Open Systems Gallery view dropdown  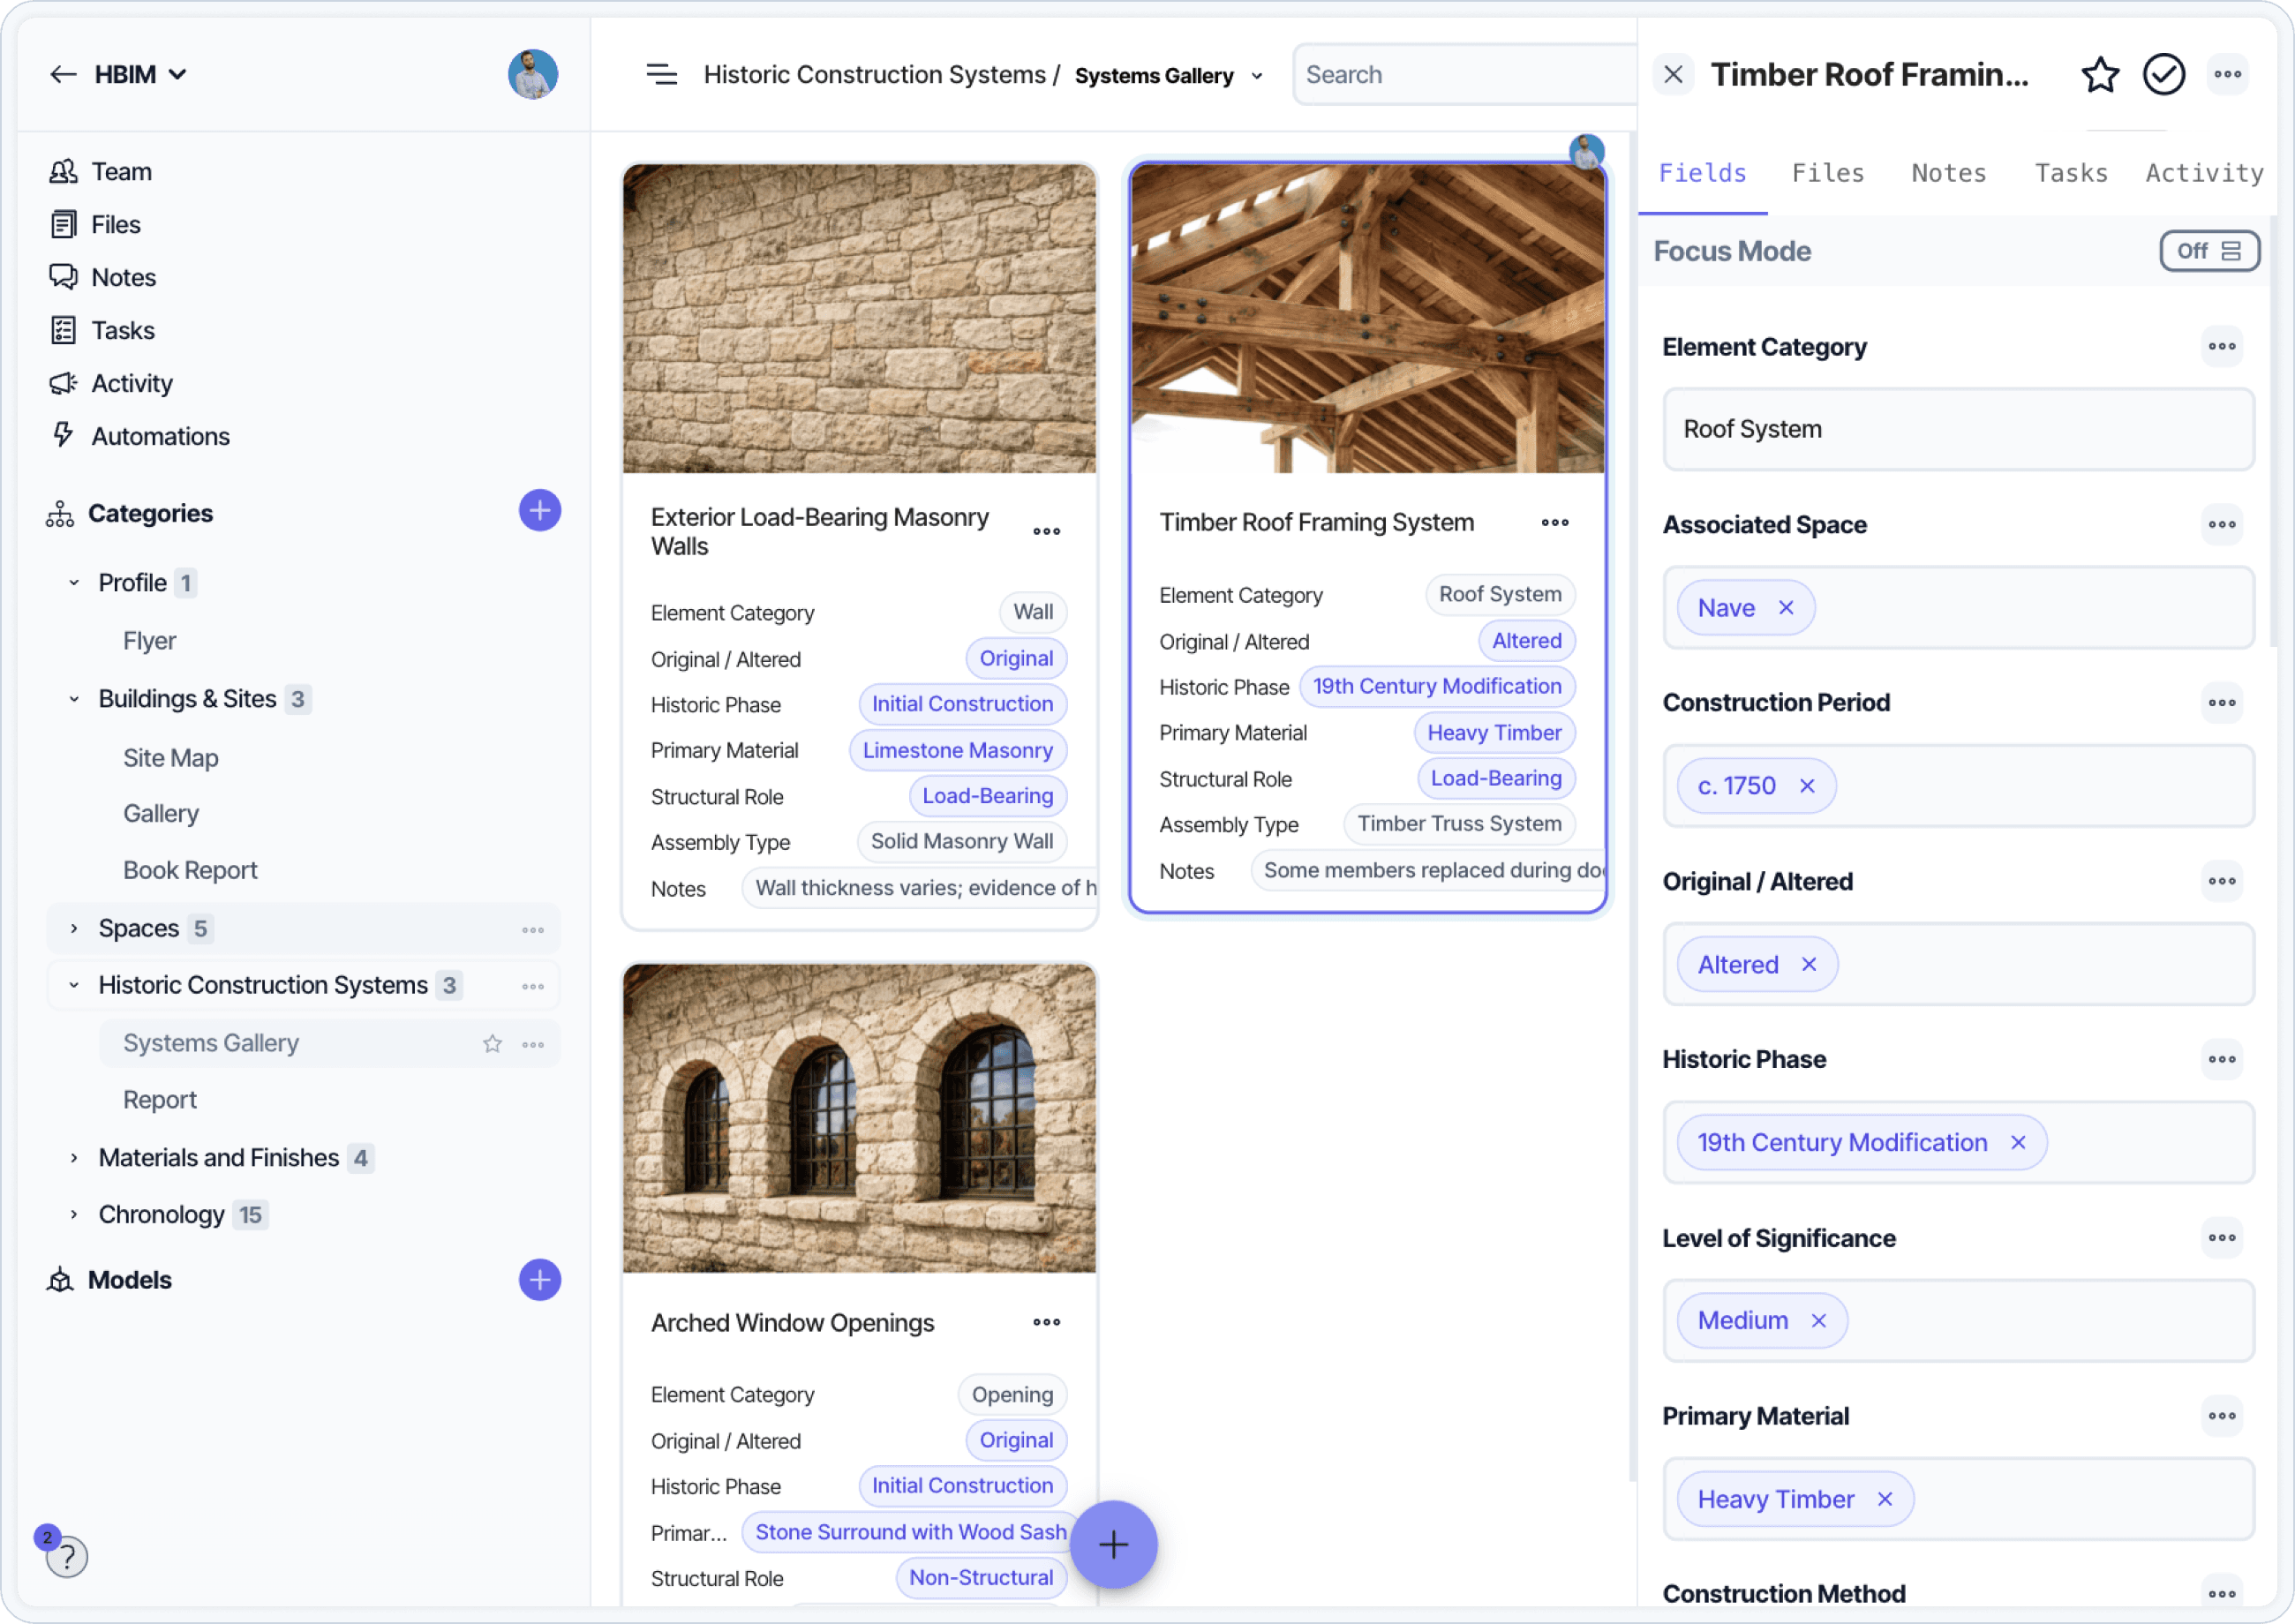coord(1257,77)
